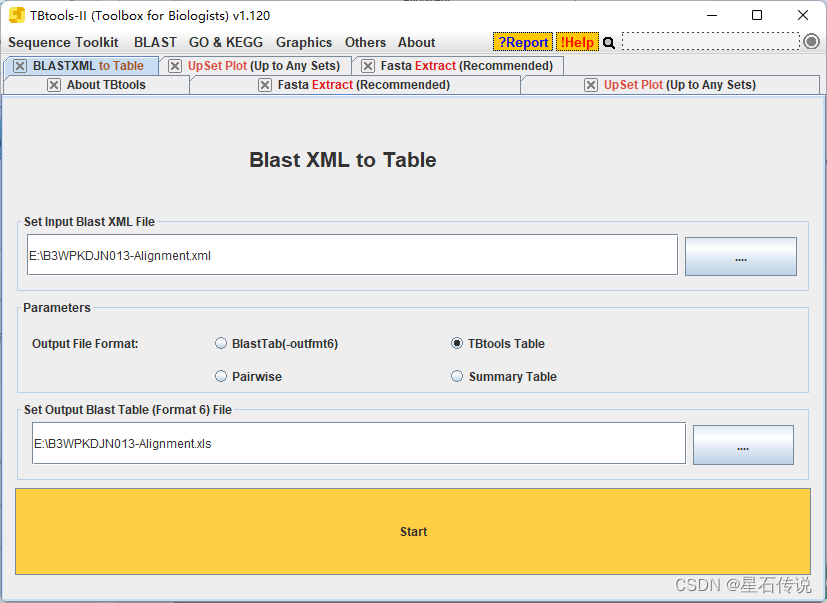Open the Graphics menu
Screen dimensions: 827x603
coord(304,42)
